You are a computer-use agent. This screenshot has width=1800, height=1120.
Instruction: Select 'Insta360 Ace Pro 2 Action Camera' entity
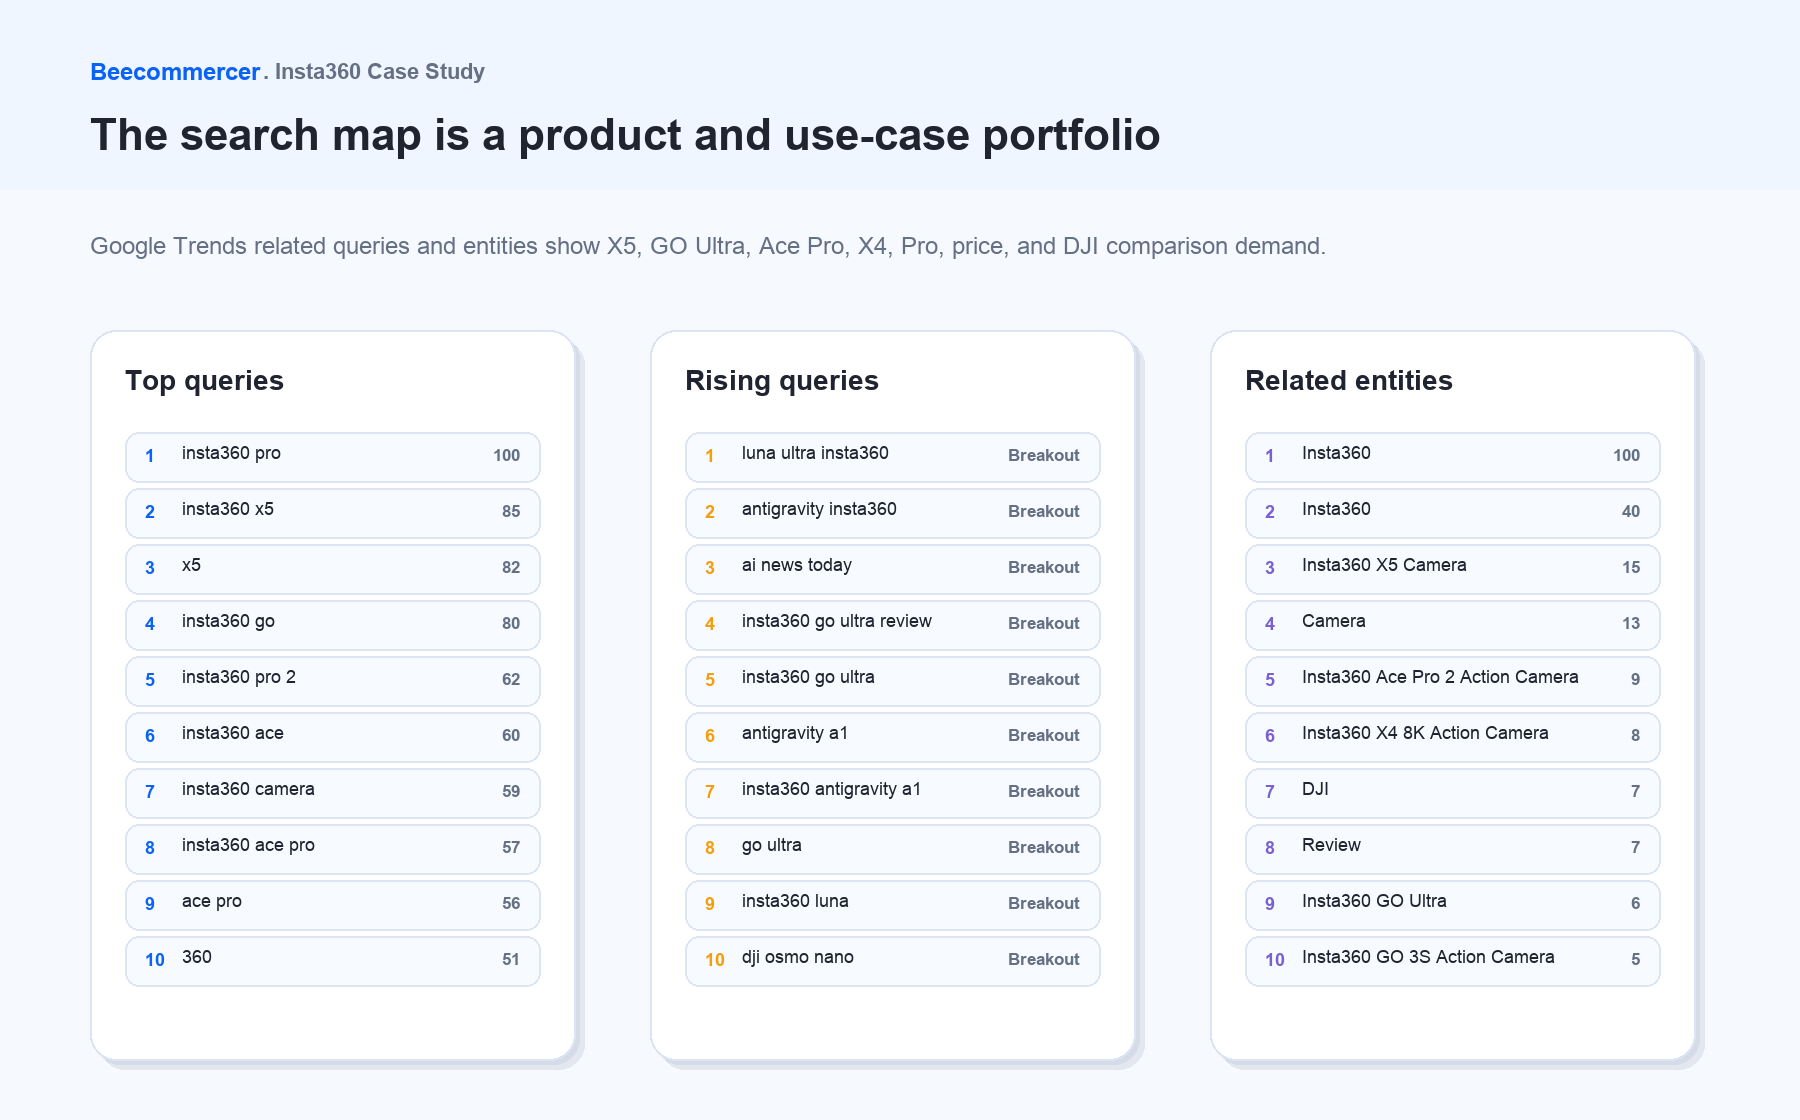click(x=1453, y=681)
